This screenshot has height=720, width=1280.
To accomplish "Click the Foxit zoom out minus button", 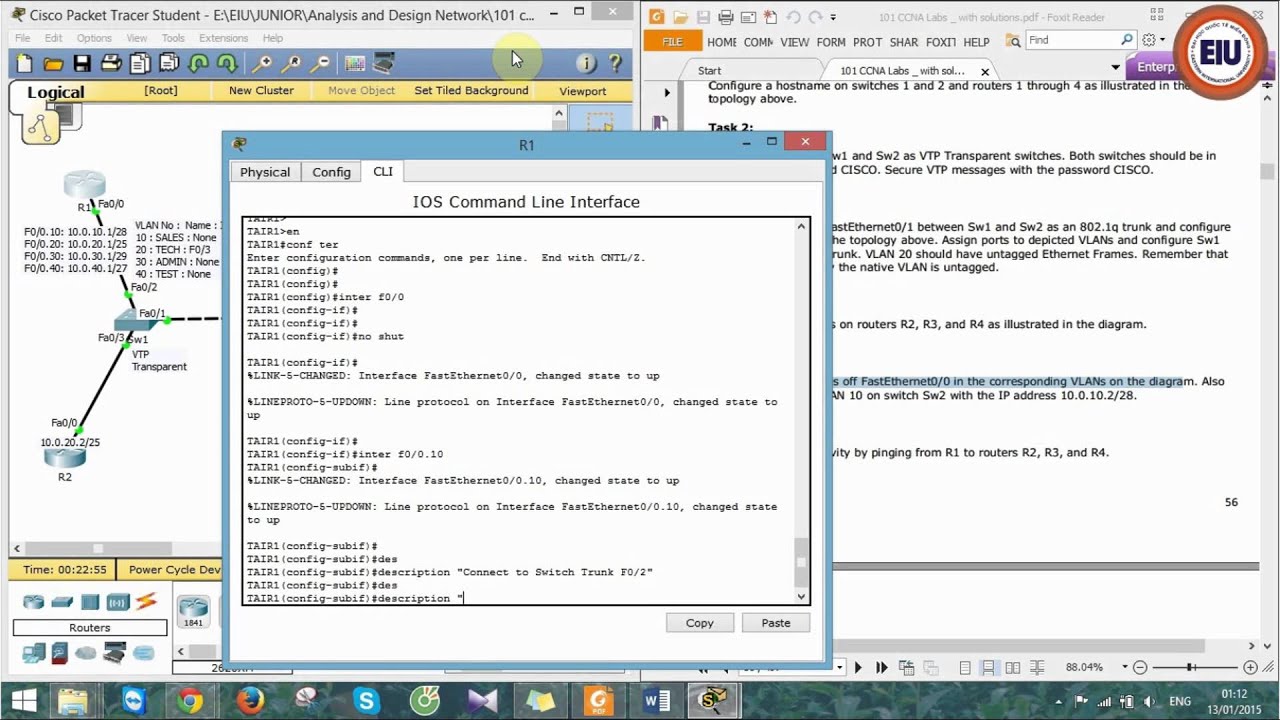I will tap(1140, 667).
